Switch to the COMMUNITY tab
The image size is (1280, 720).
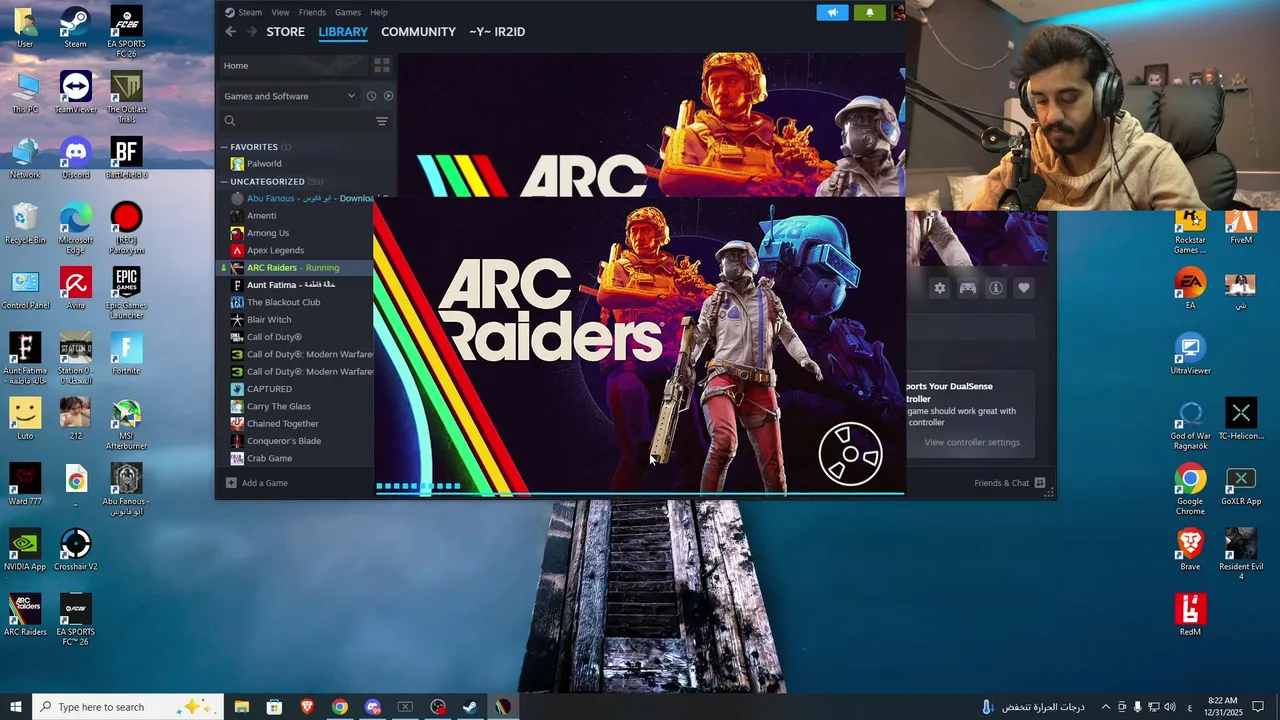pos(418,32)
